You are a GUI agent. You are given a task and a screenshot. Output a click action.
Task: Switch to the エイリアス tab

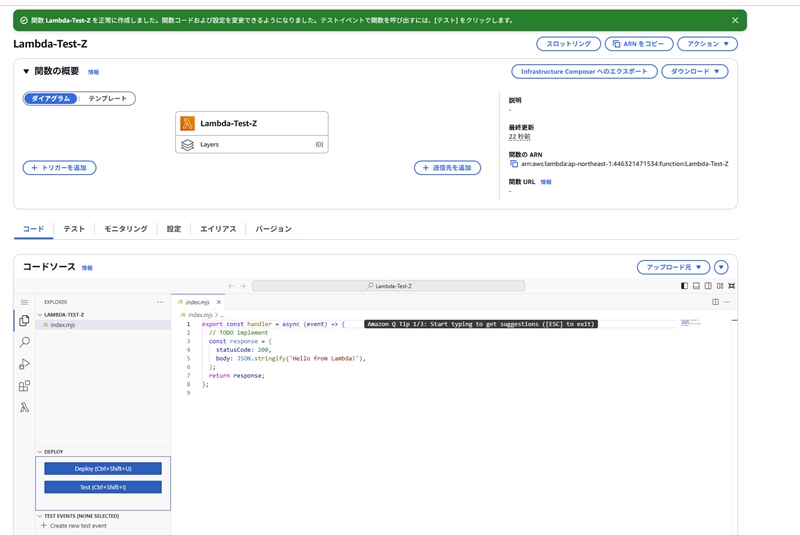218,229
